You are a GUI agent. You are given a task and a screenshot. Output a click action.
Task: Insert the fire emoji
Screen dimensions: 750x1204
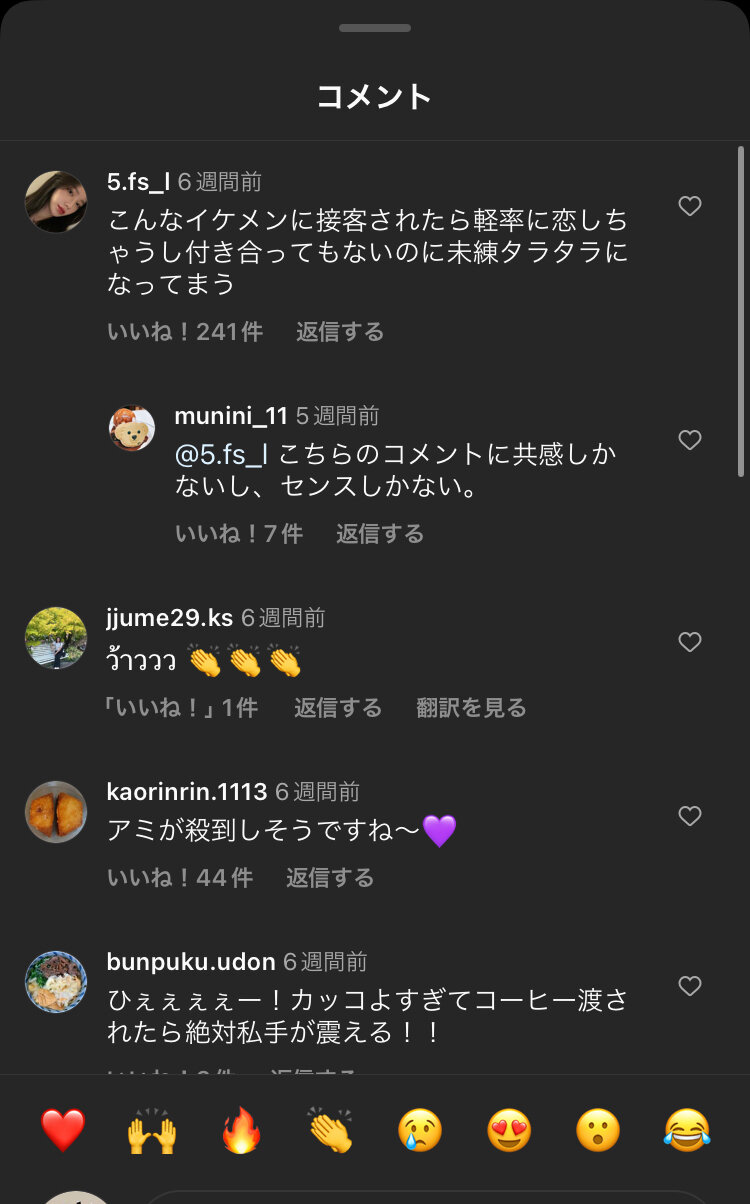[x=241, y=1131]
